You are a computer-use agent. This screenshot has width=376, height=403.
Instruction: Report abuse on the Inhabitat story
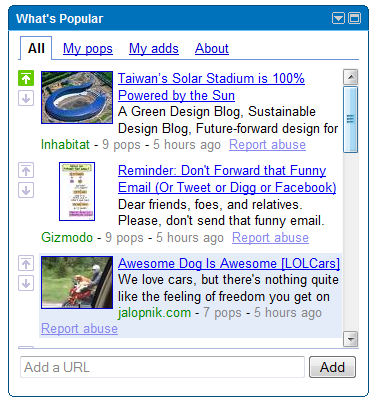tap(267, 145)
